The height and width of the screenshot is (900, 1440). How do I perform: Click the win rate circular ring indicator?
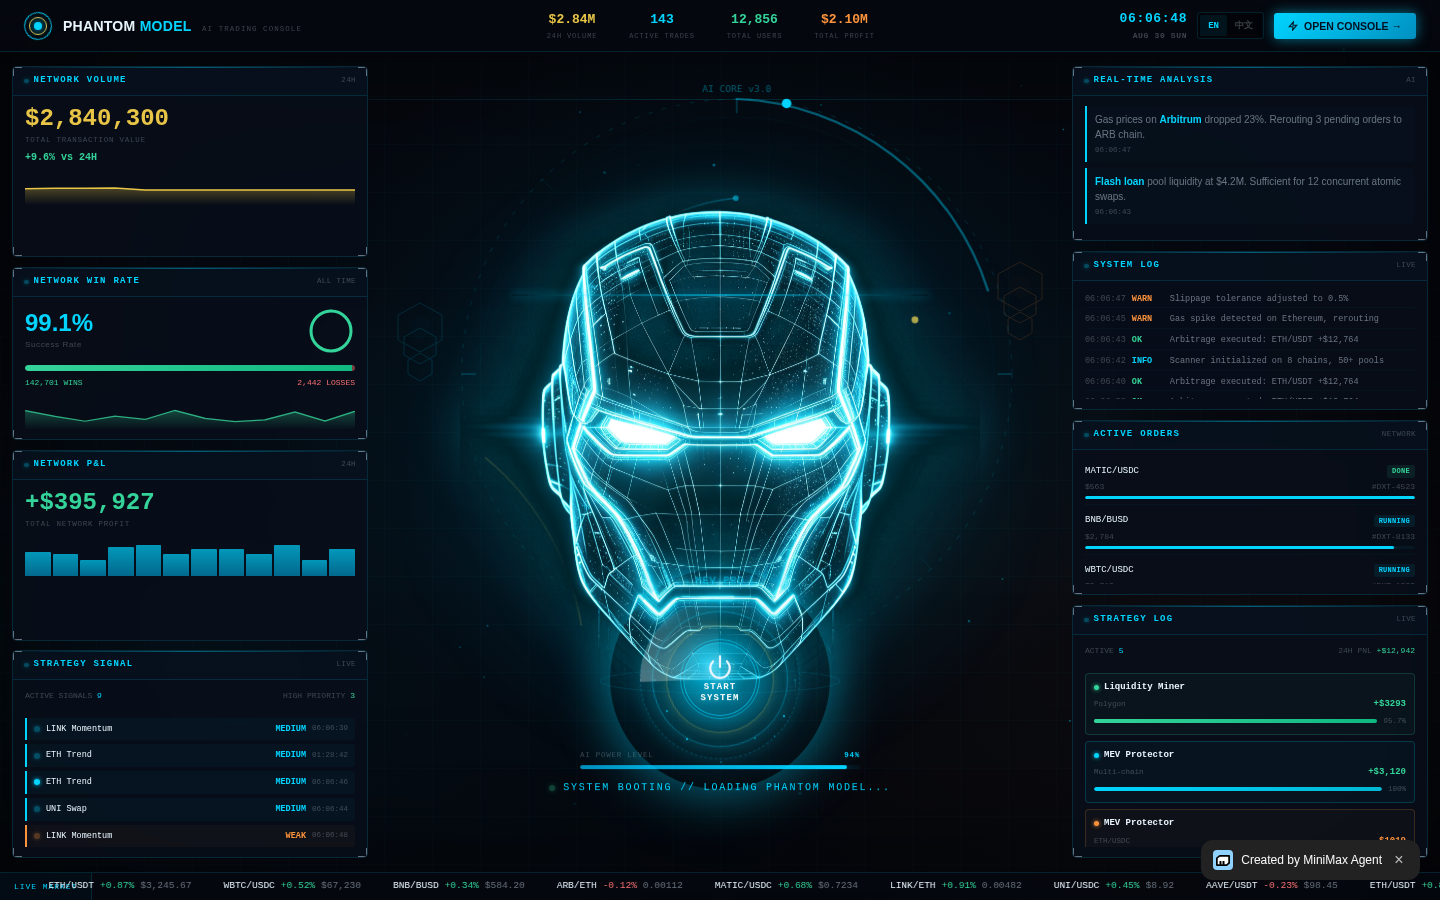click(331, 331)
